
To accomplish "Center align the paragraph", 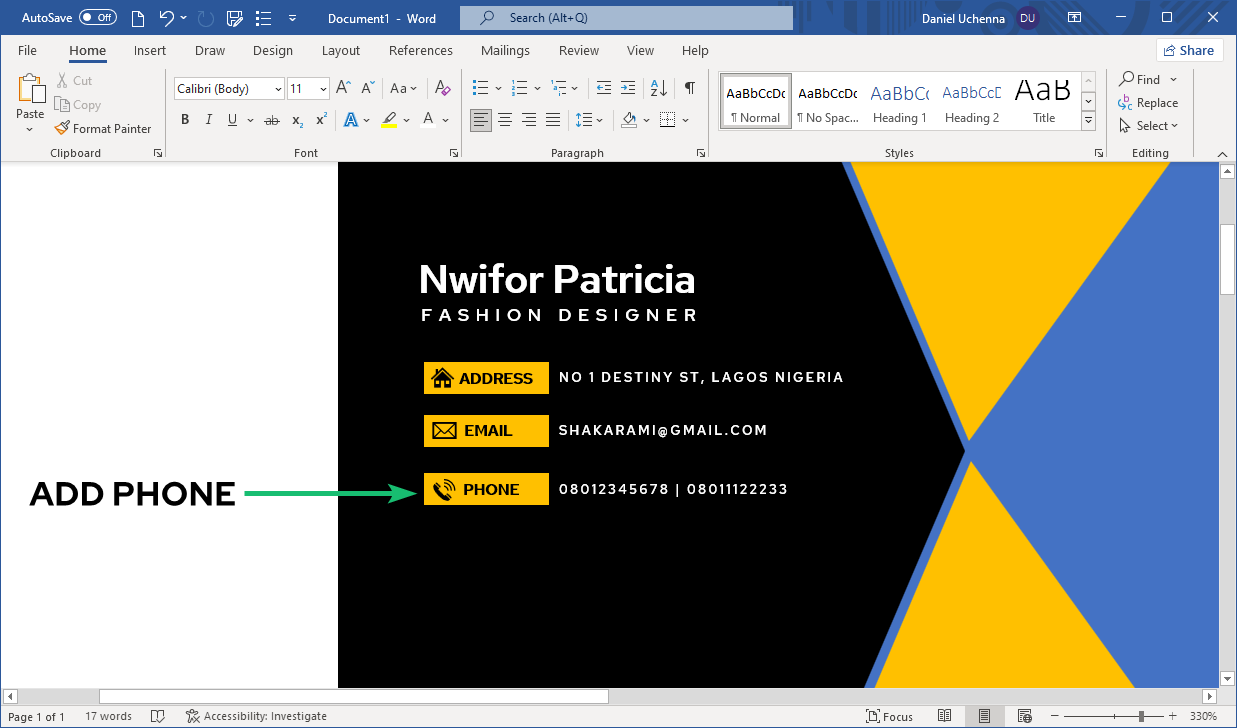I will point(505,120).
